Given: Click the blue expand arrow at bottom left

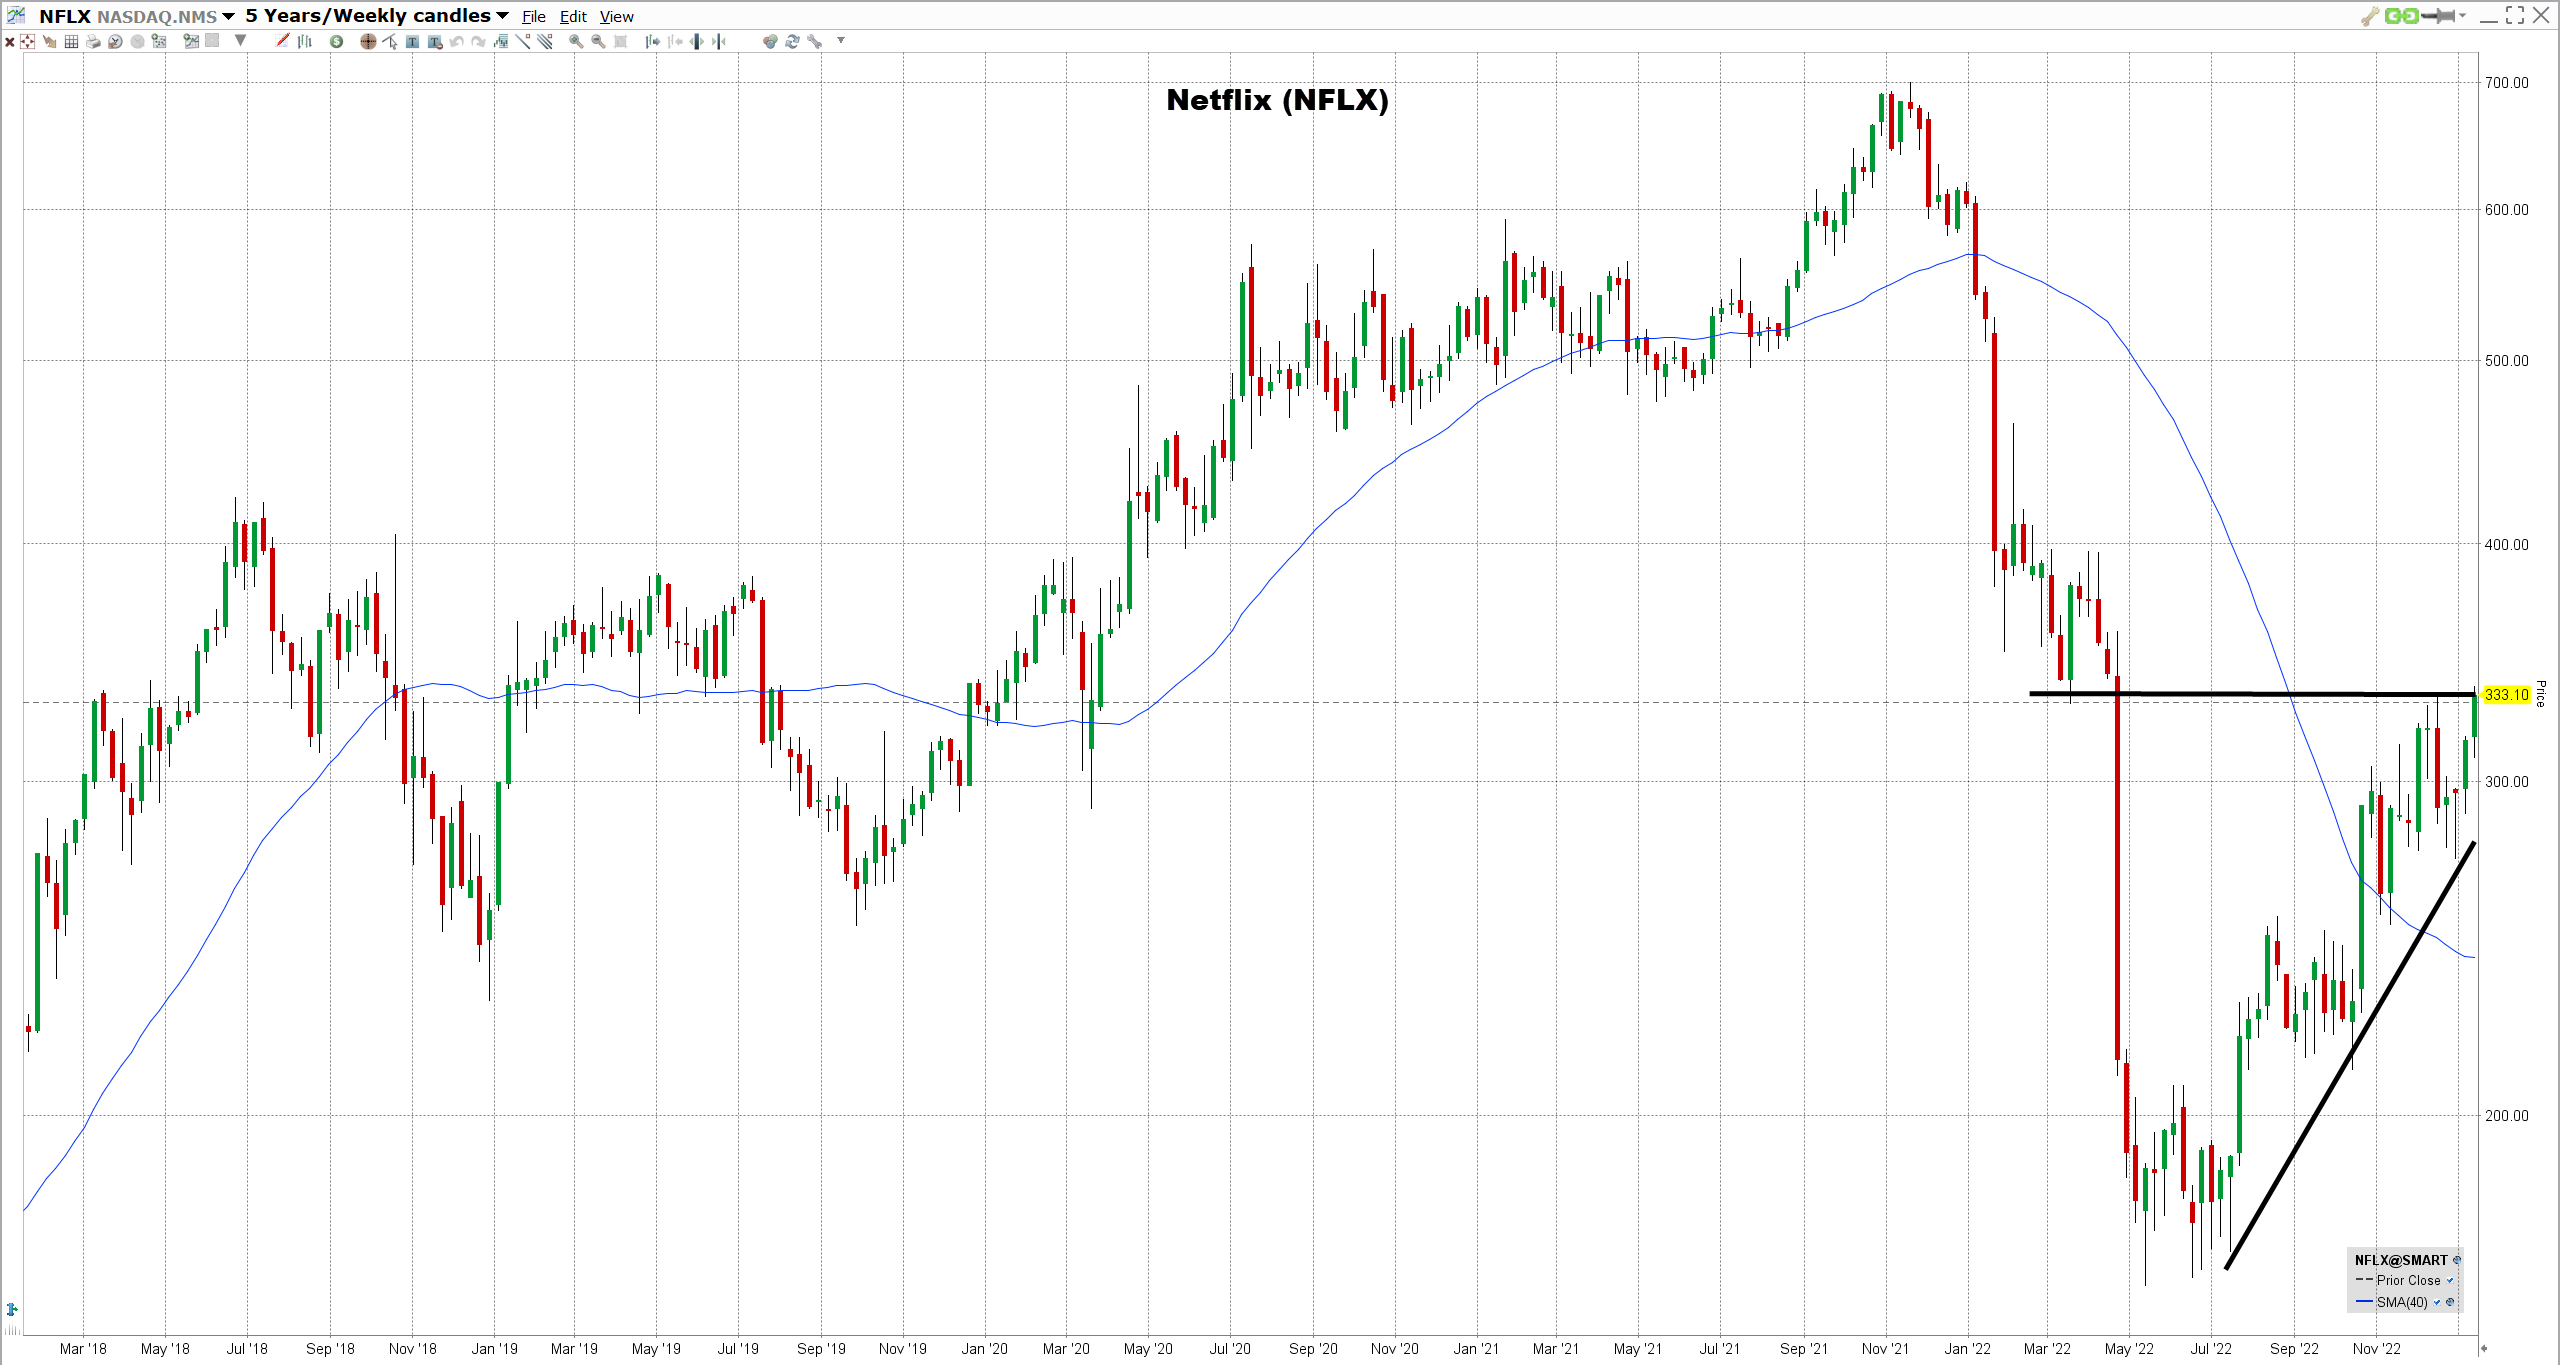Looking at the screenshot, I should tap(12, 1309).
